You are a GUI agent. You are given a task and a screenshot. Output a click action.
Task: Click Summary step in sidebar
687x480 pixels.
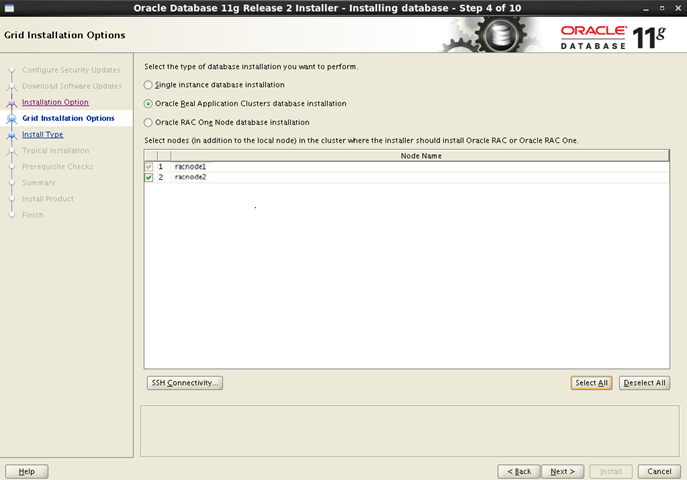click(x=39, y=183)
